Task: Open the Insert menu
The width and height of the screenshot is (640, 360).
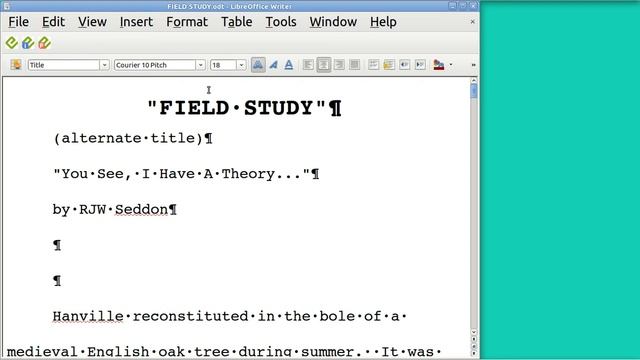Action: click(136, 22)
